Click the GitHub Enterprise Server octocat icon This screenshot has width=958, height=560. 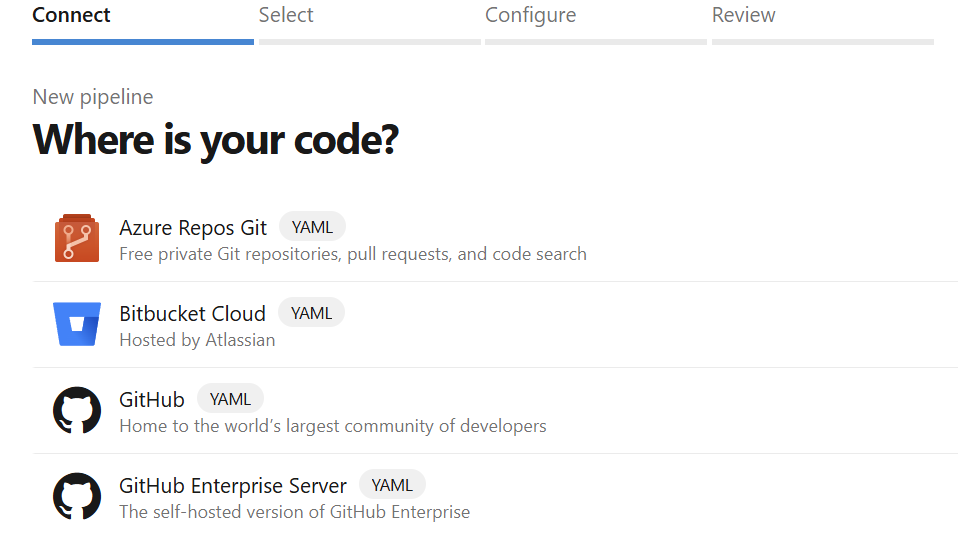click(x=77, y=496)
